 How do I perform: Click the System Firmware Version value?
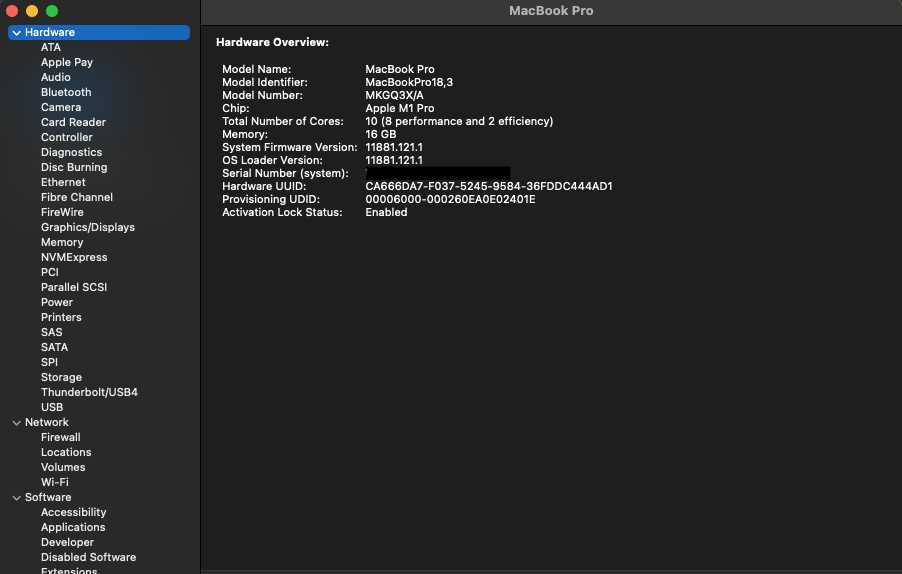pyautogui.click(x=394, y=147)
